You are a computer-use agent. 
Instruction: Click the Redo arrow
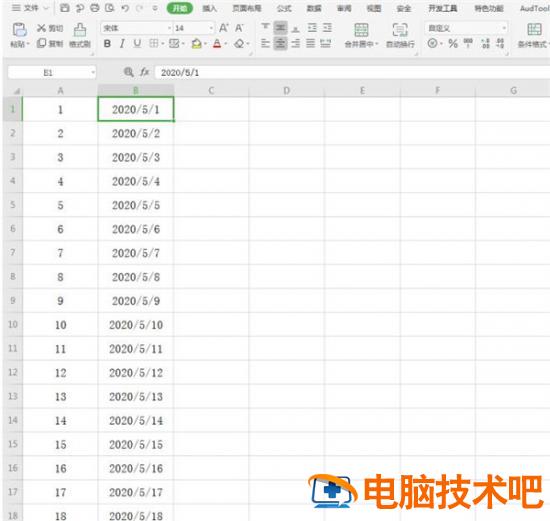(x=140, y=8)
